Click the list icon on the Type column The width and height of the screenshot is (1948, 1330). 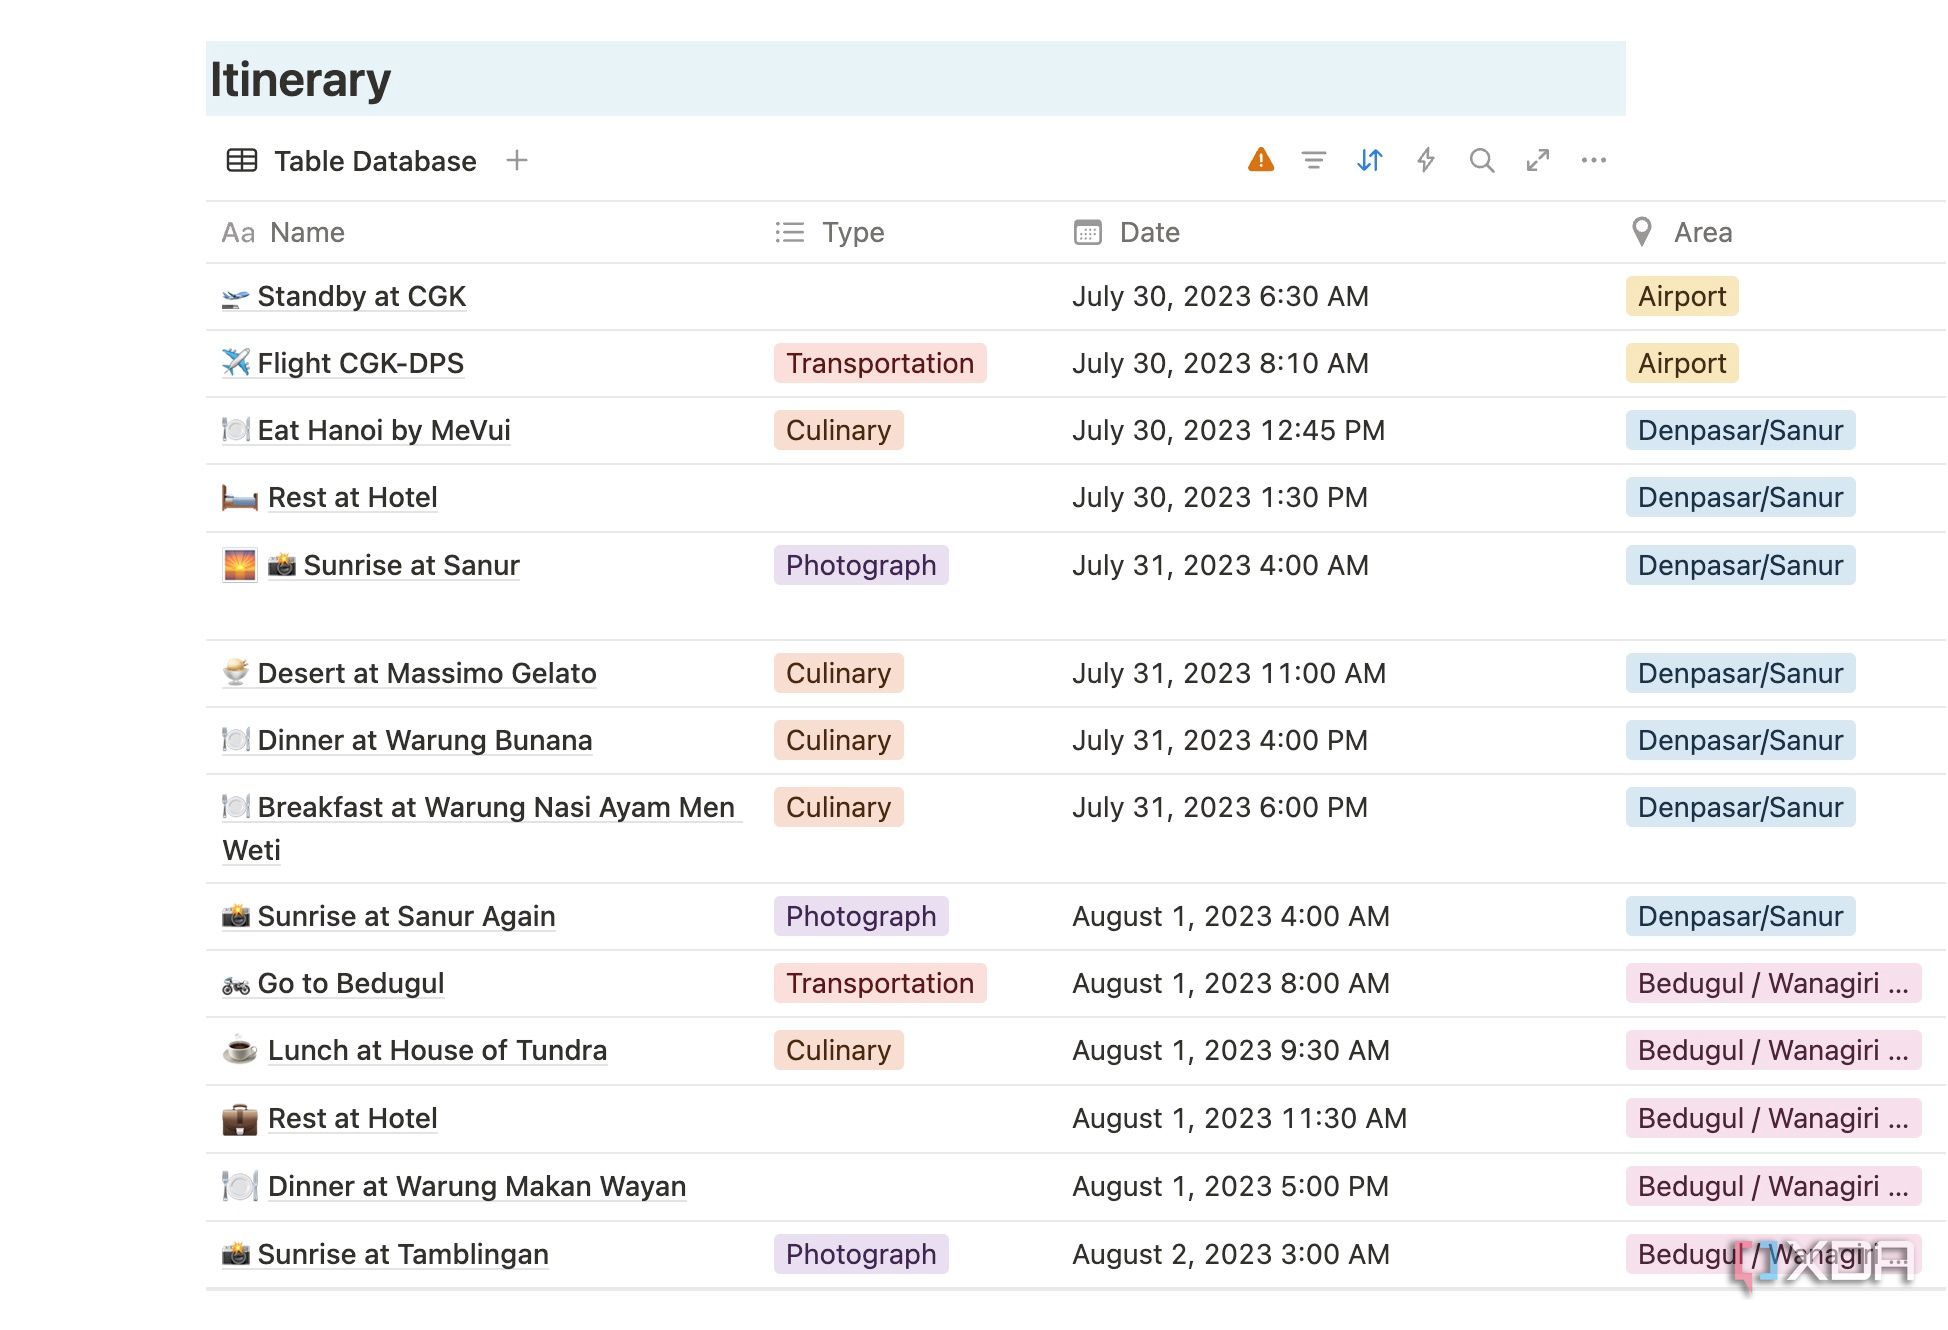point(789,231)
